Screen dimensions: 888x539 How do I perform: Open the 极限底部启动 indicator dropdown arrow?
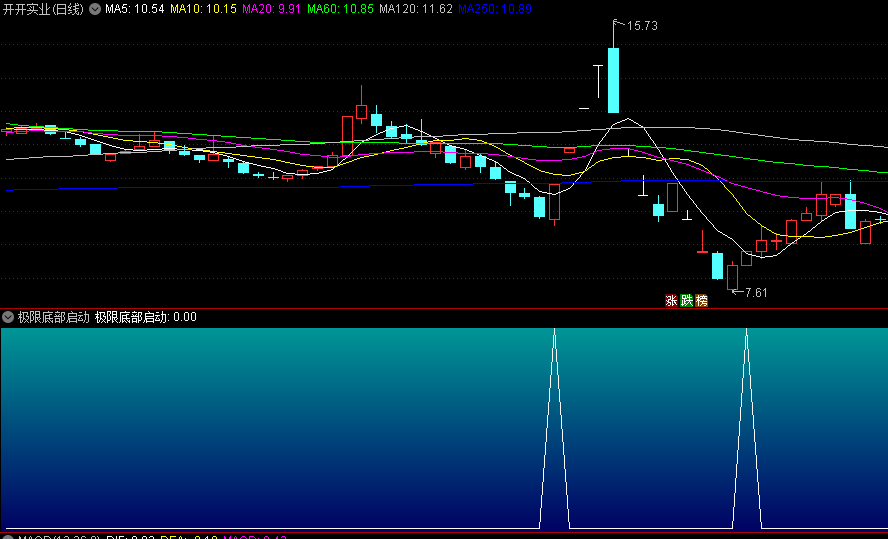coord(8,317)
